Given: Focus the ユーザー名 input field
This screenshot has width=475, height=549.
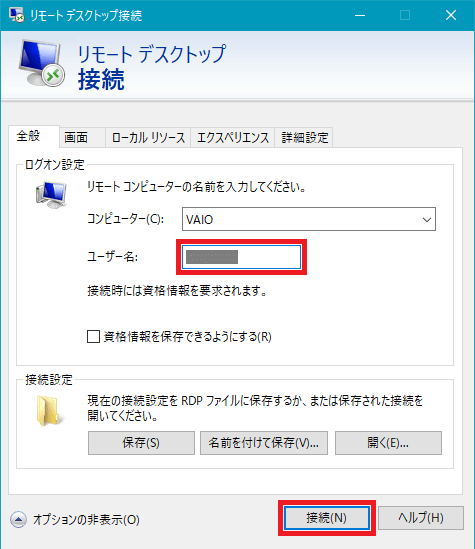Looking at the screenshot, I should [241, 257].
